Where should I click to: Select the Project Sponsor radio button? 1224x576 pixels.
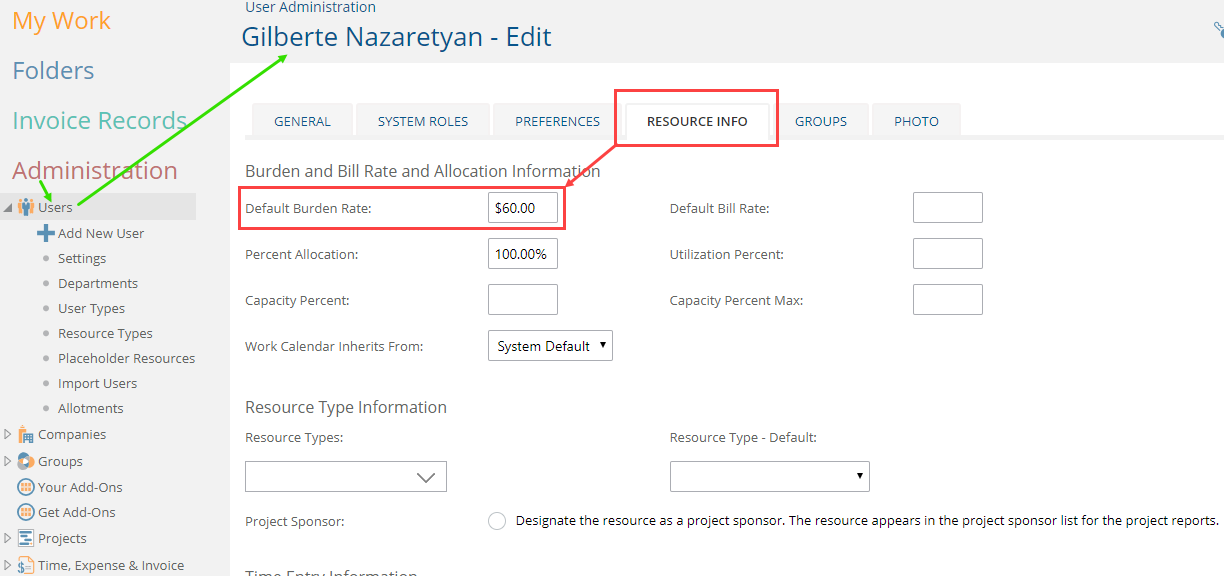[497, 520]
